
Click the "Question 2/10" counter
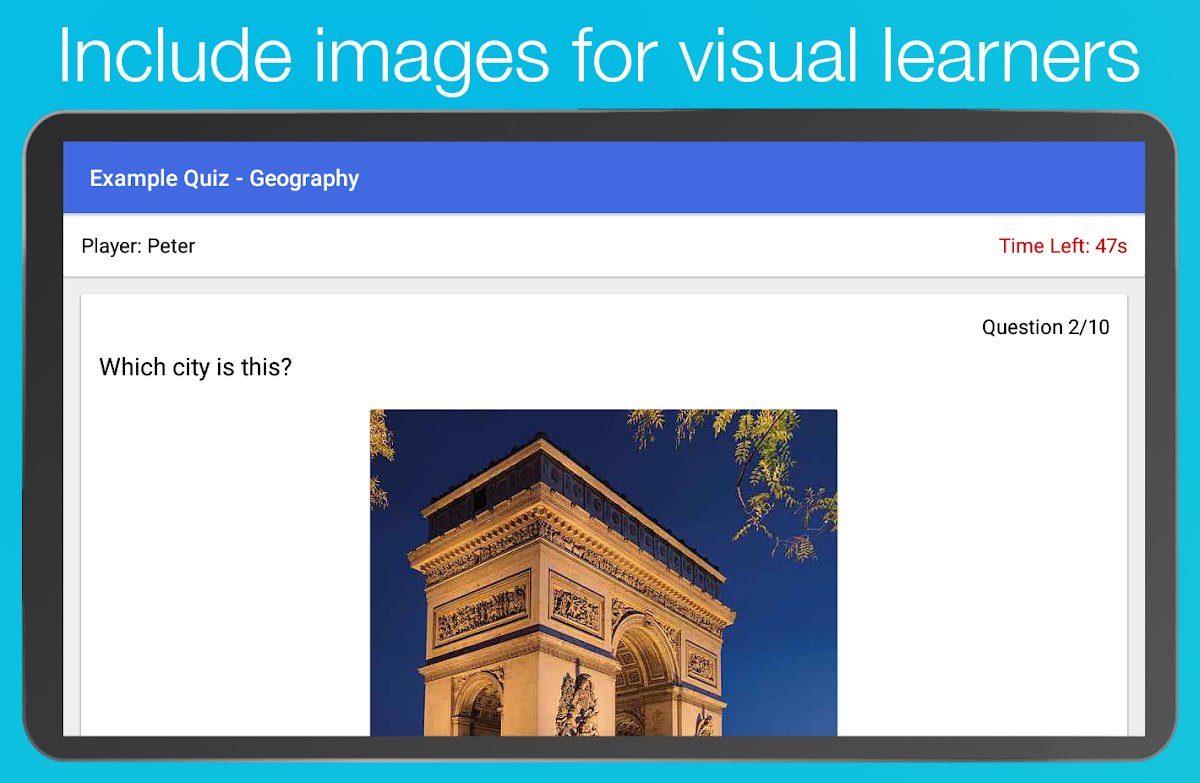[1045, 327]
